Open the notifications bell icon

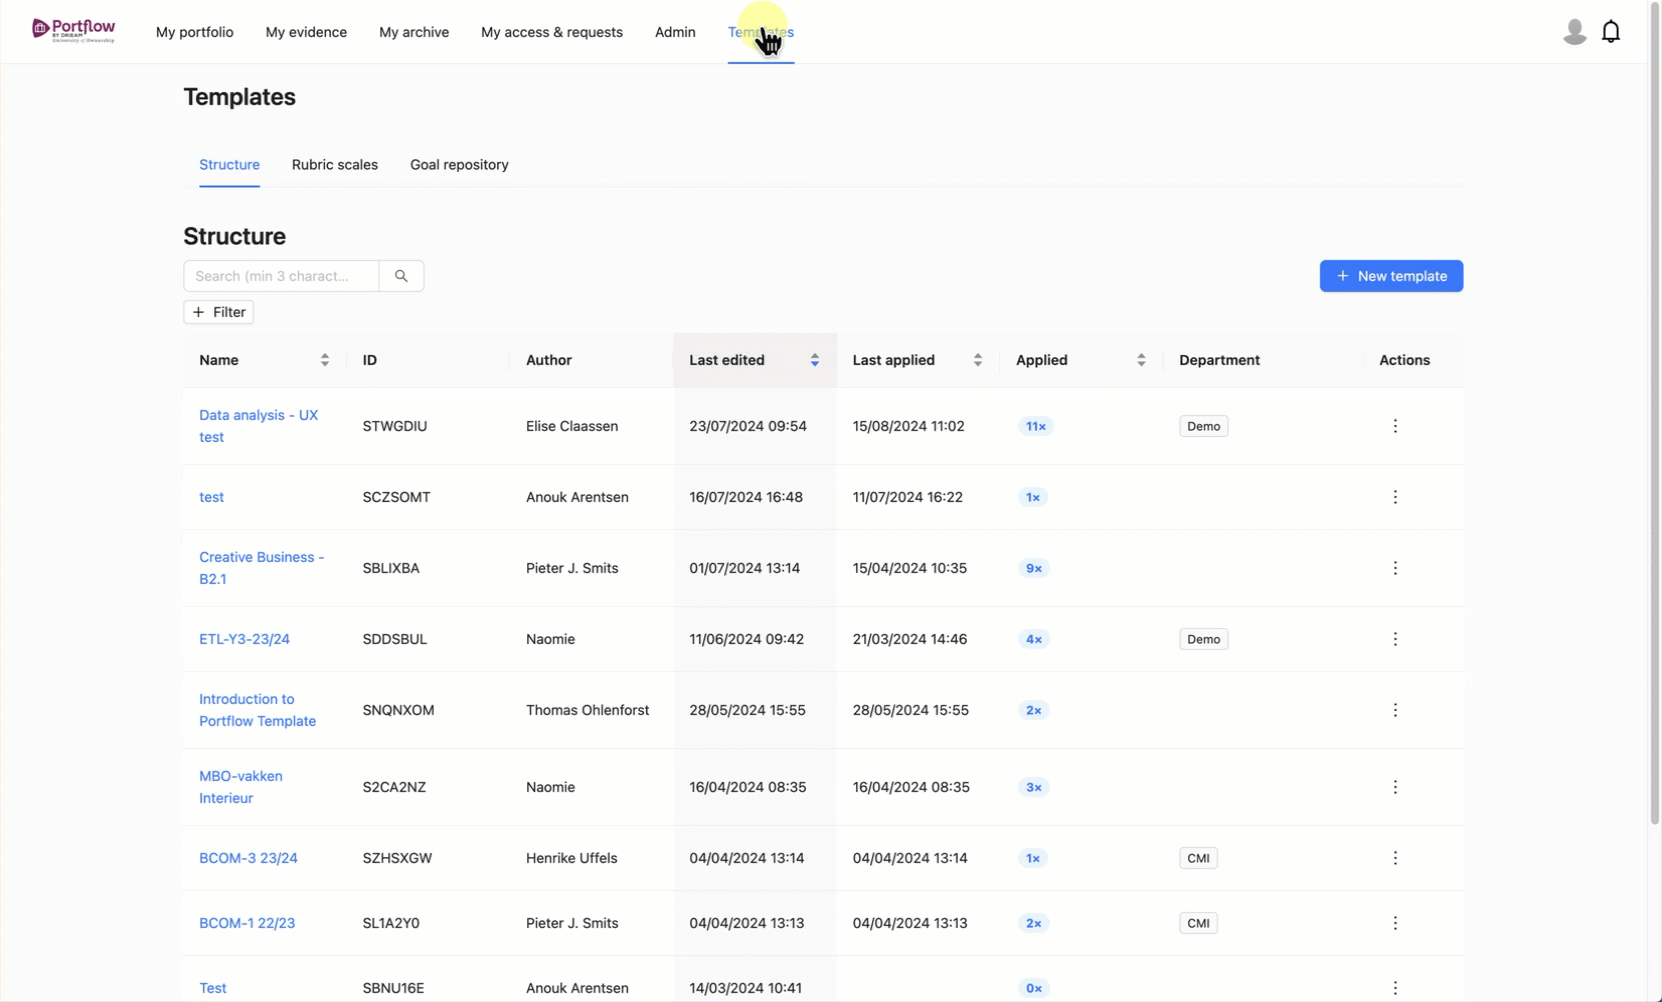point(1610,32)
